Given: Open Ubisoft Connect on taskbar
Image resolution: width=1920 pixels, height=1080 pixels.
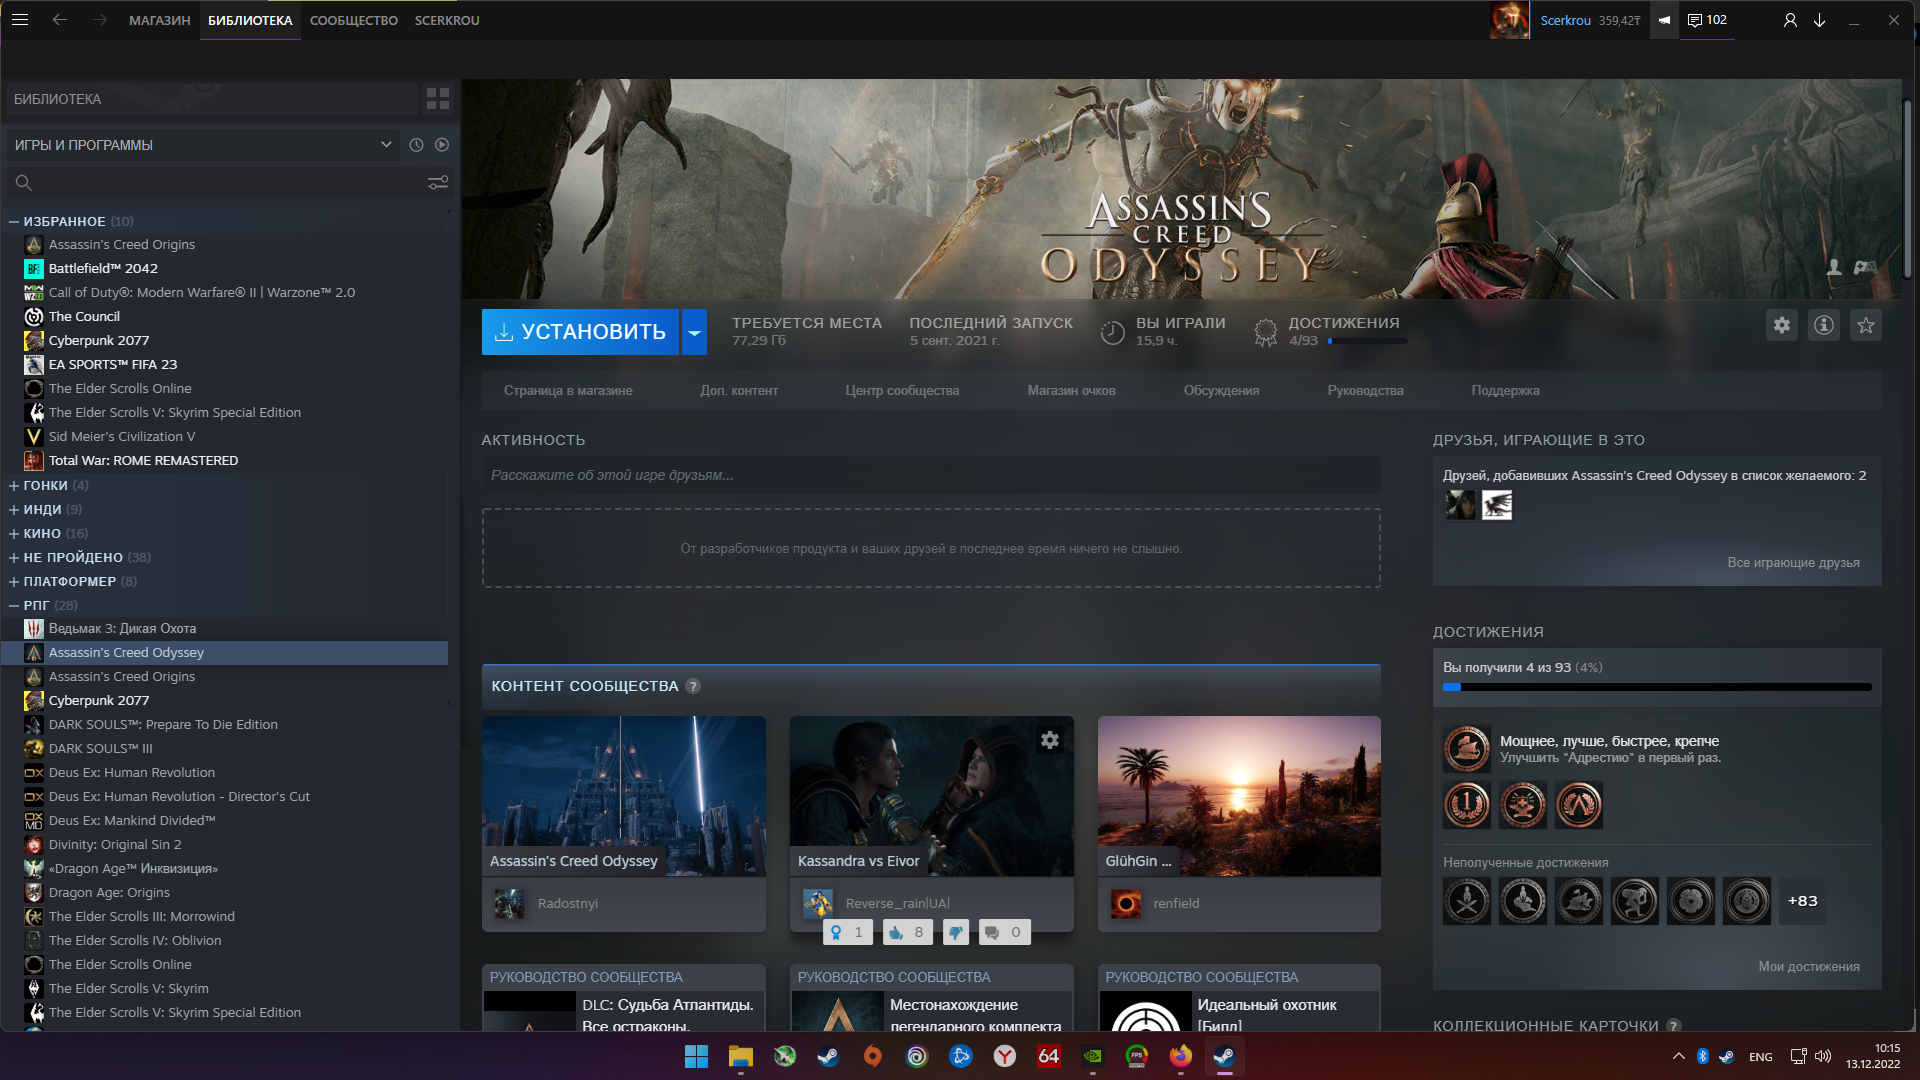Looking at the screenshot, I should (x=916, y=1056).
